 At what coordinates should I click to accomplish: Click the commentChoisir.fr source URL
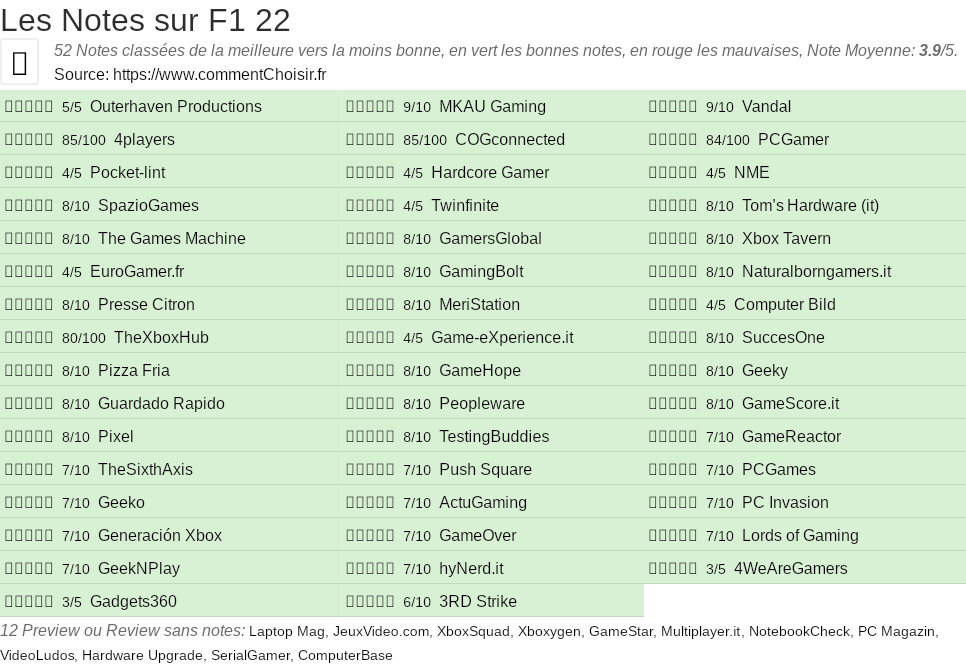click(220, 74)
